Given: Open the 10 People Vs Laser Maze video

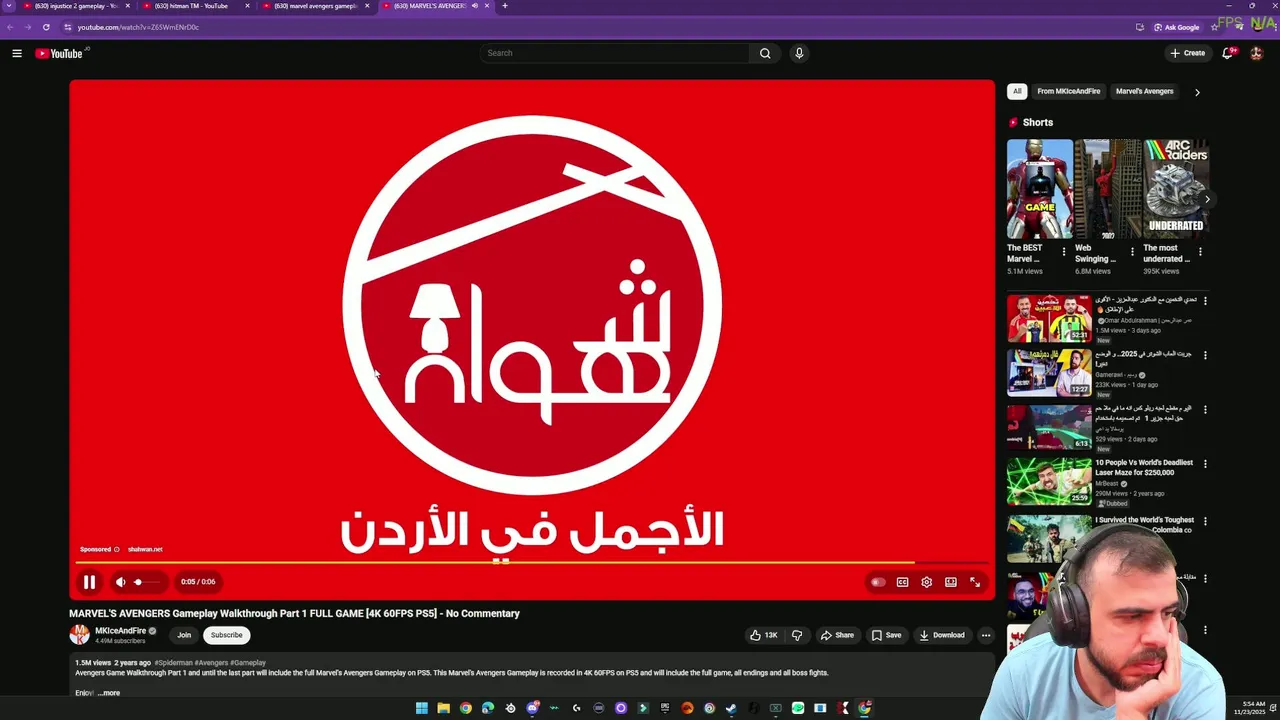Looking at the screenshot, I should pyautogui.click(x=1049, y=481).
